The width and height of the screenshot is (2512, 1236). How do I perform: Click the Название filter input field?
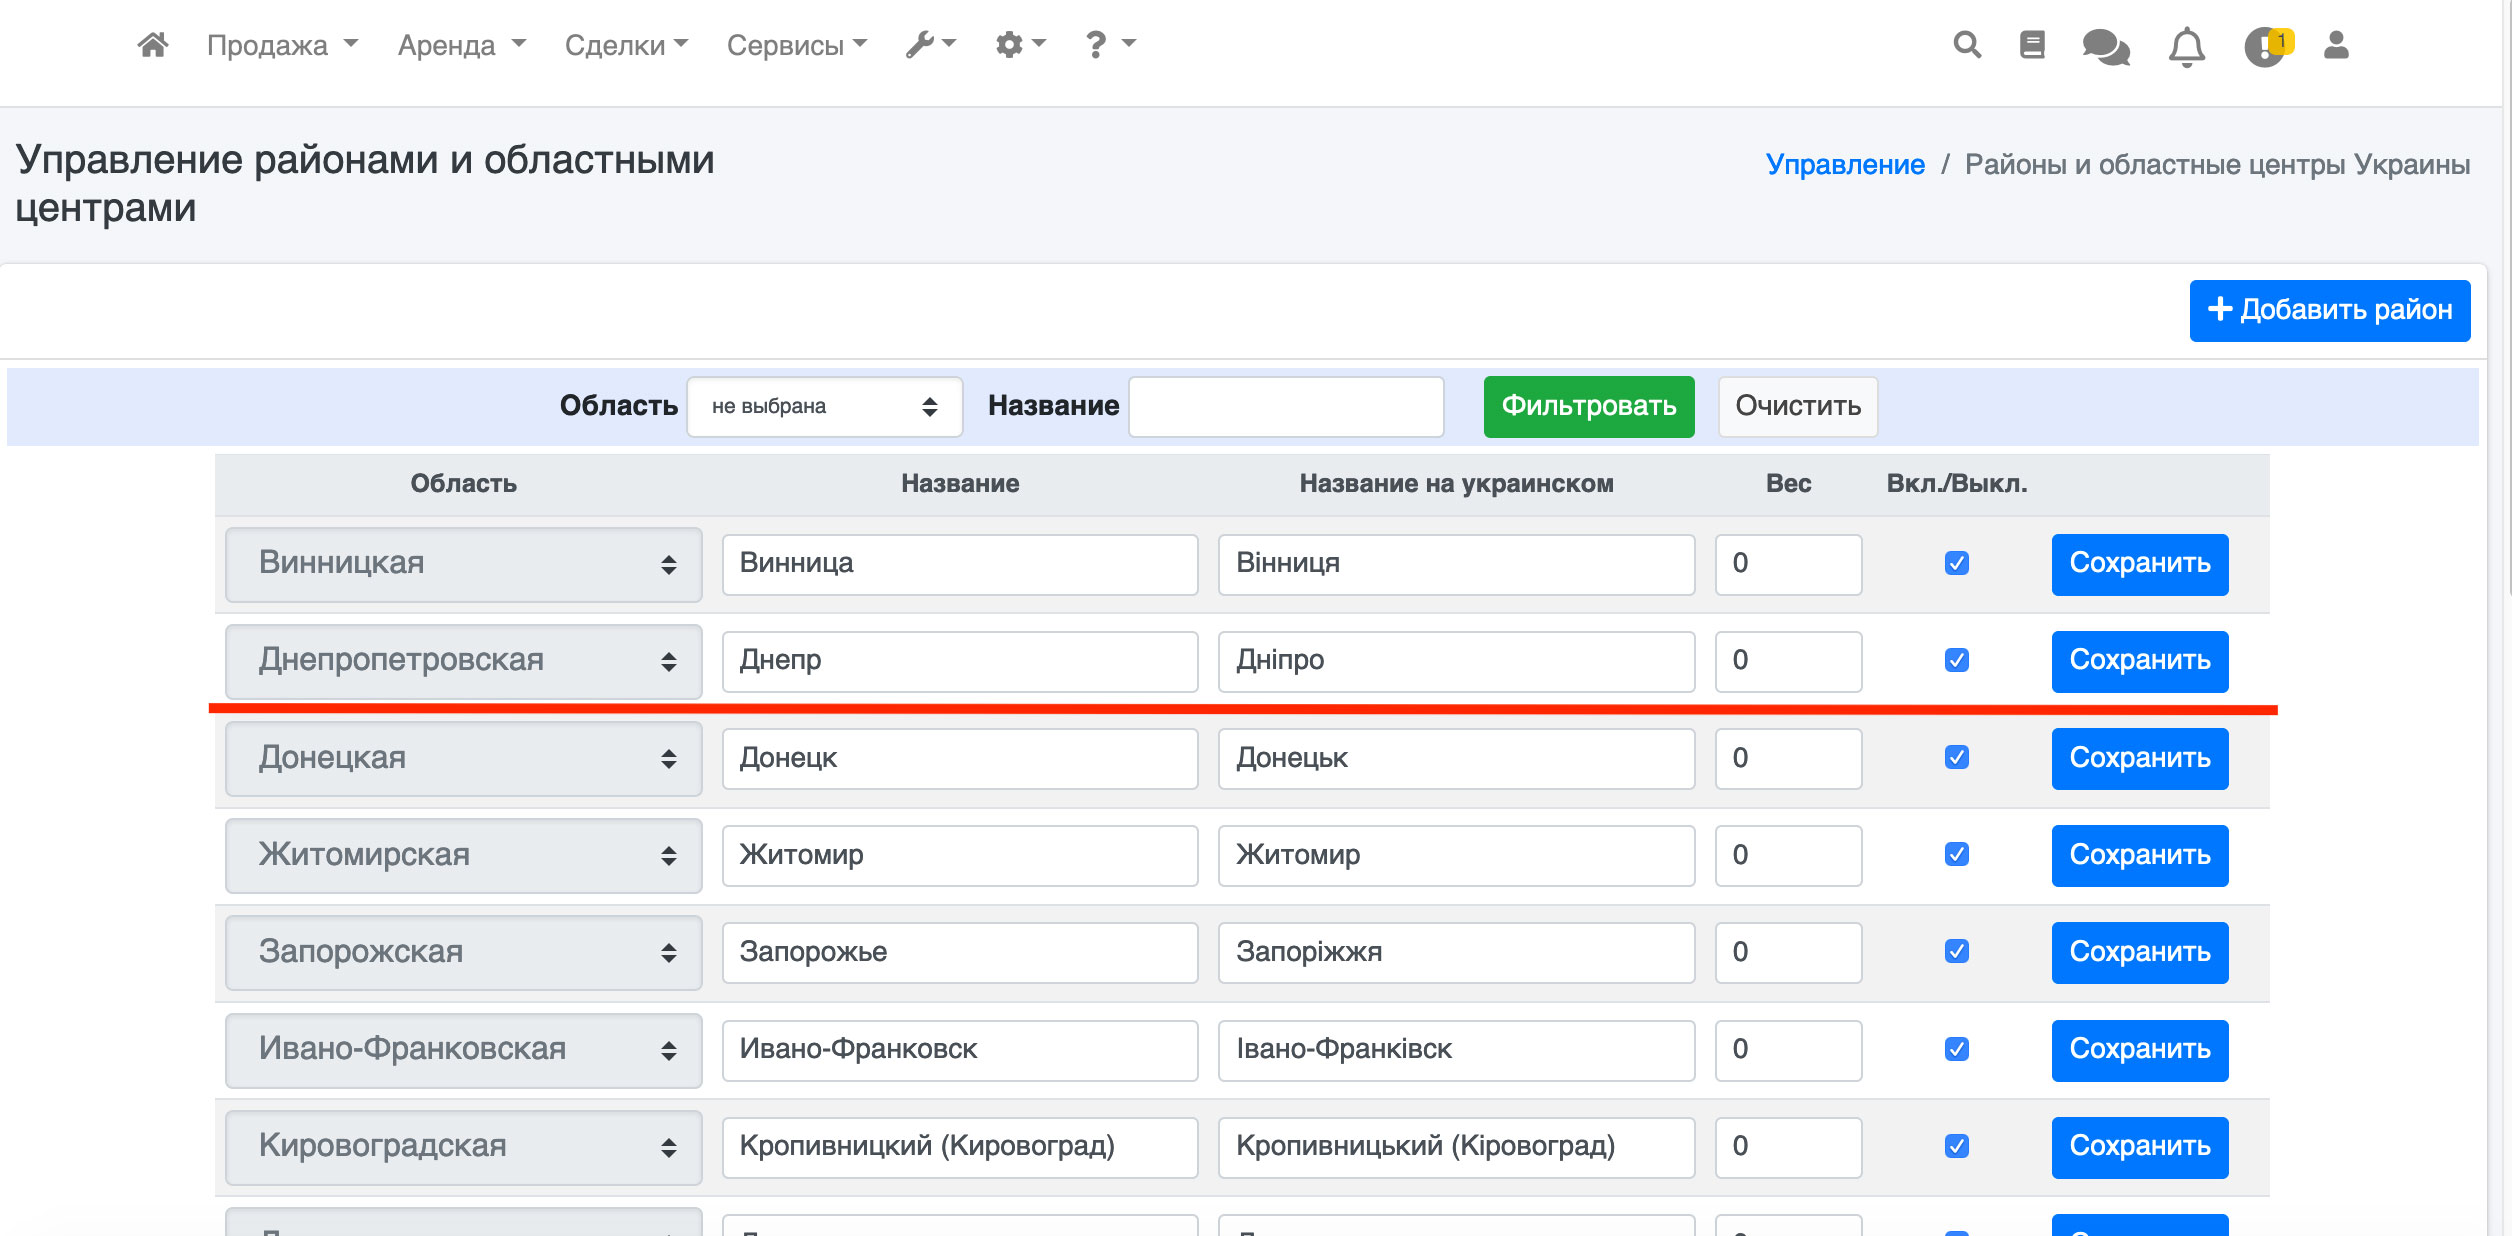1286,406
